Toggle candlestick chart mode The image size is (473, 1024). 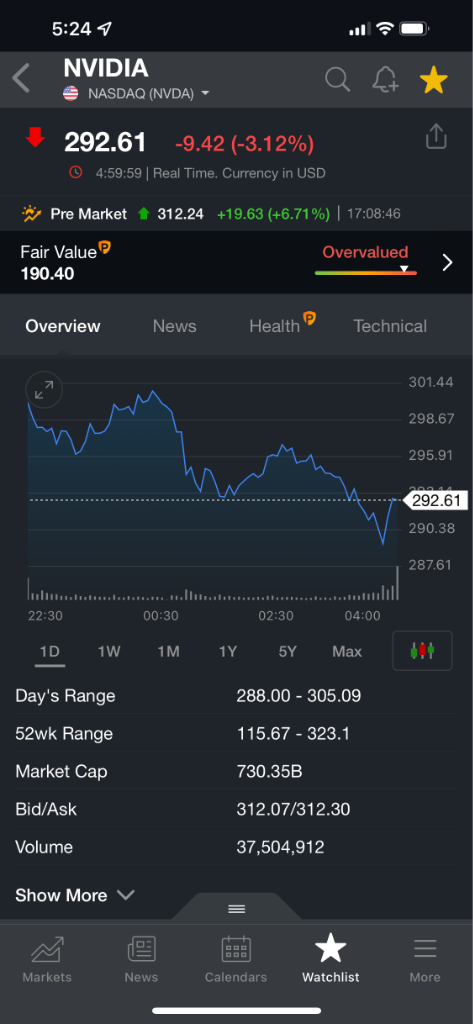coord(422,650)
